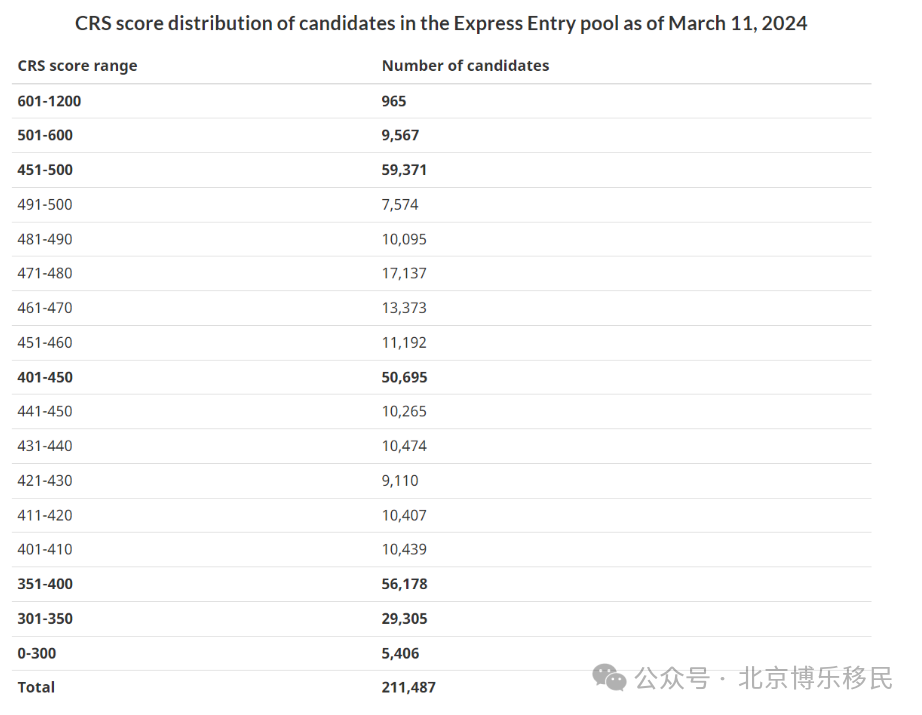Select the 451-500 bold range cell
The image size is (922, 715).
(x=45, y=170)
